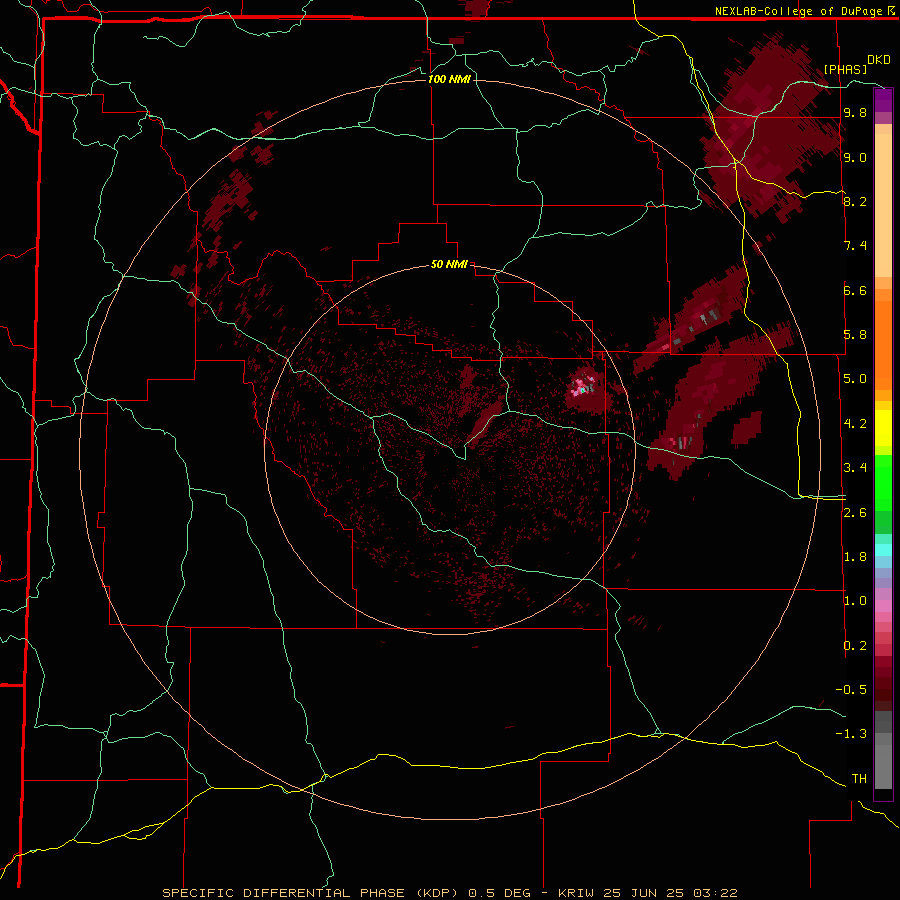
Task: Click the 7.4 value on the scale
Action: tap(855, 246)
